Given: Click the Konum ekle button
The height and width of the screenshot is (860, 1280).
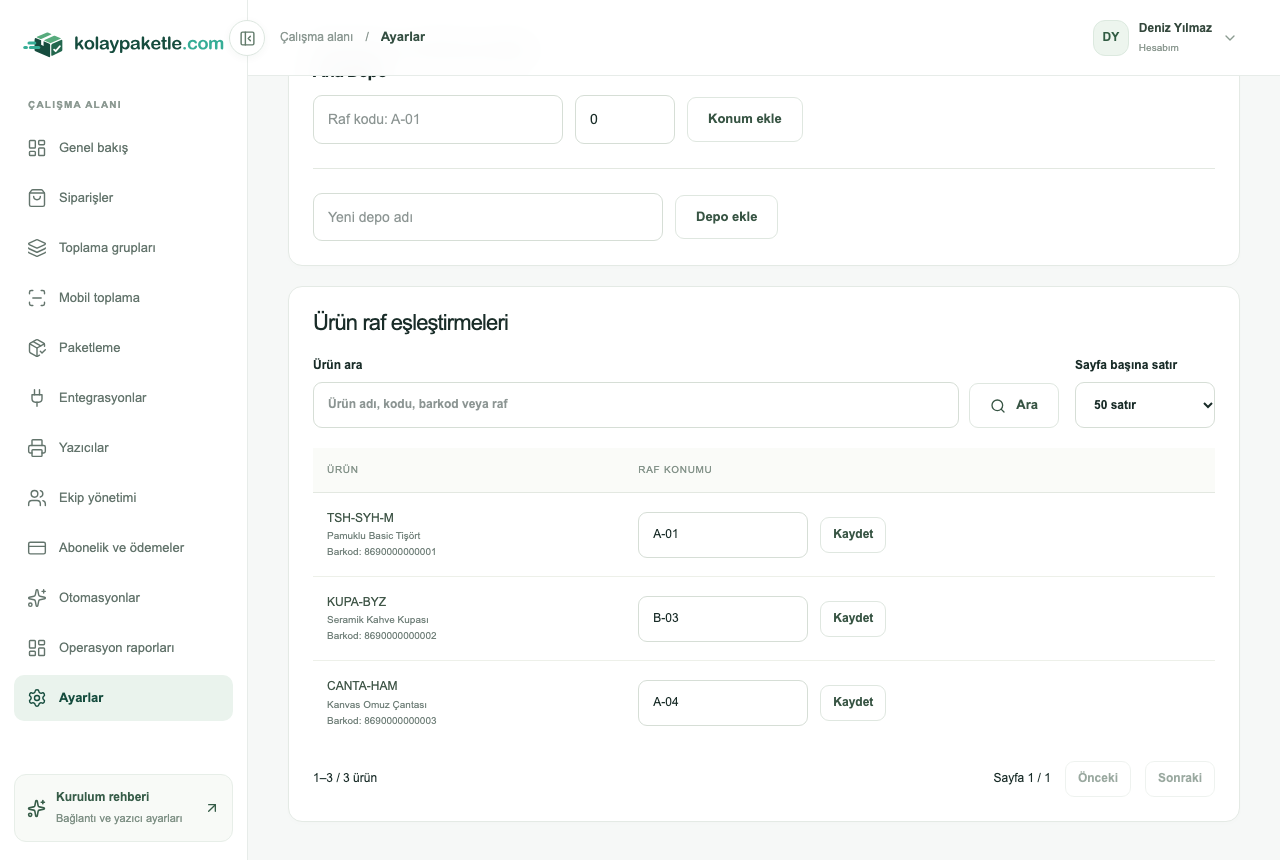Looking at the screenshot, I should [x=745, y=119].
